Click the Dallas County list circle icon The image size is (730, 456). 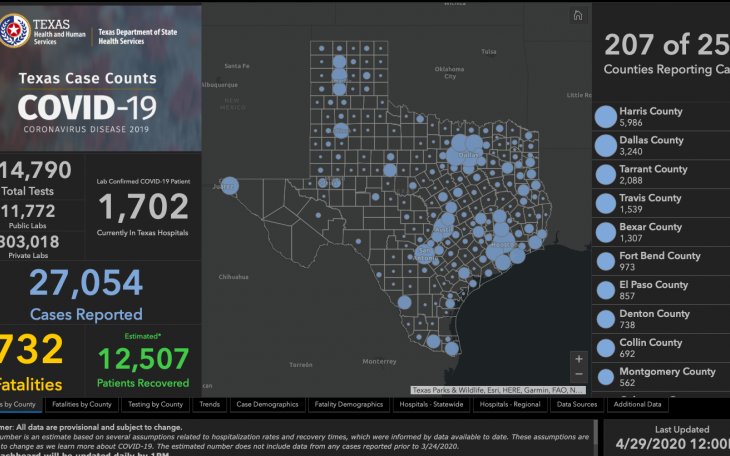pos(605,146)
